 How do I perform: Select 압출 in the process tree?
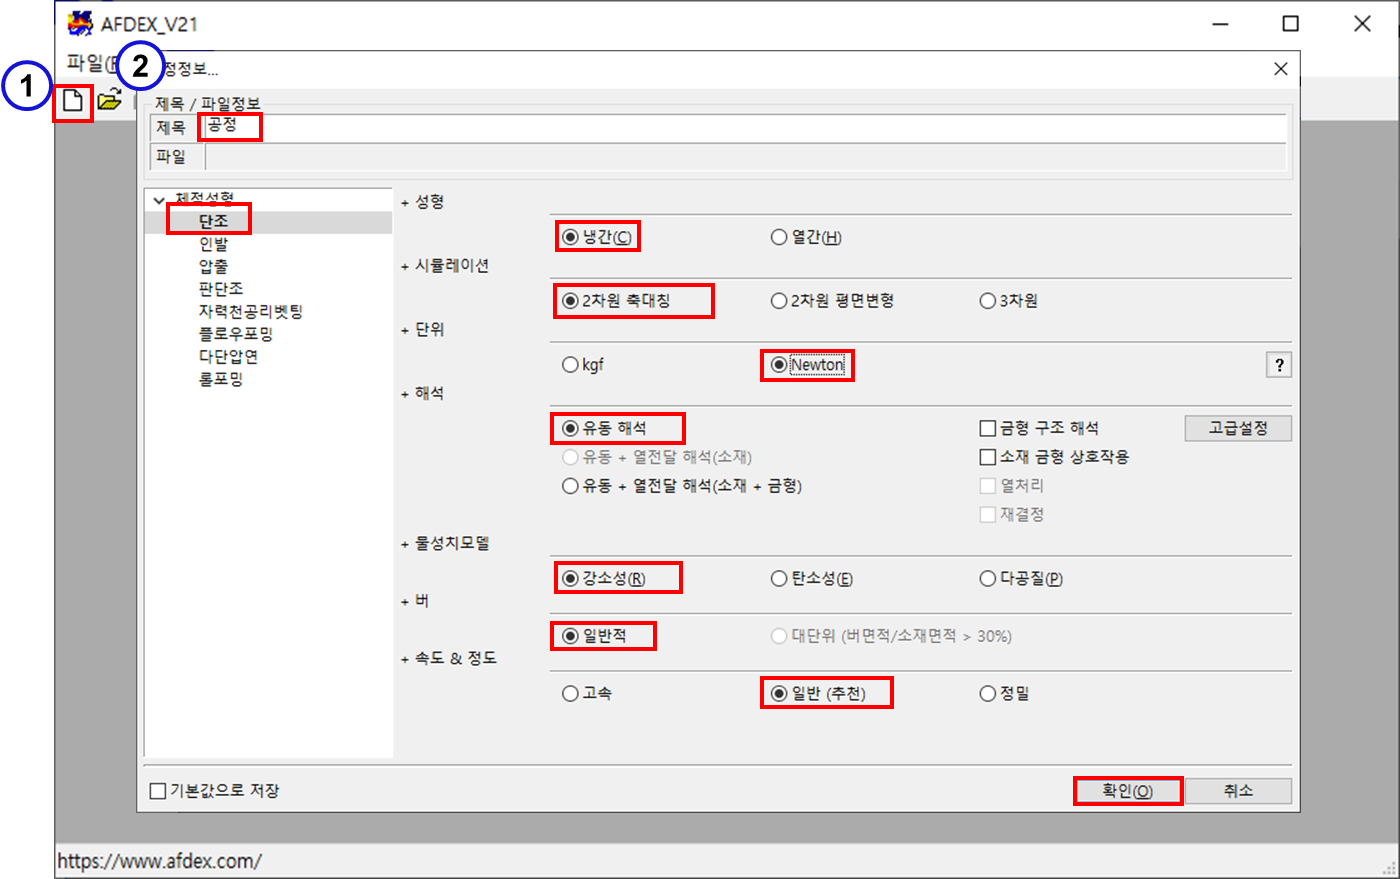coord(213,267)
